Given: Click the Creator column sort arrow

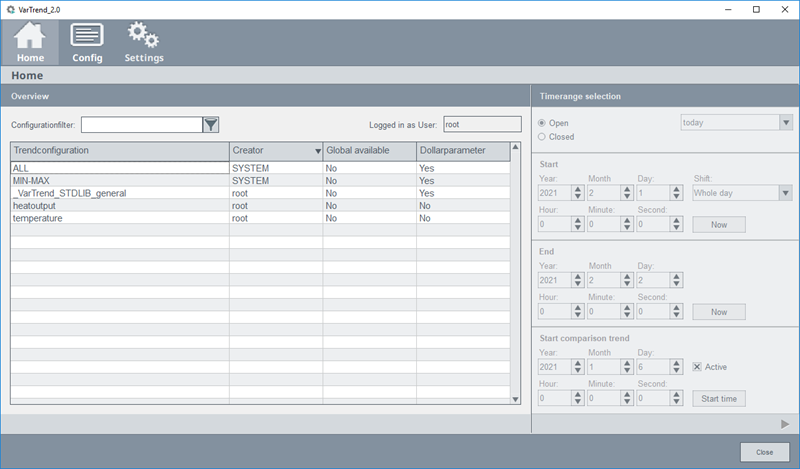Looking at the screenshot, I should (x=317, y=151).
